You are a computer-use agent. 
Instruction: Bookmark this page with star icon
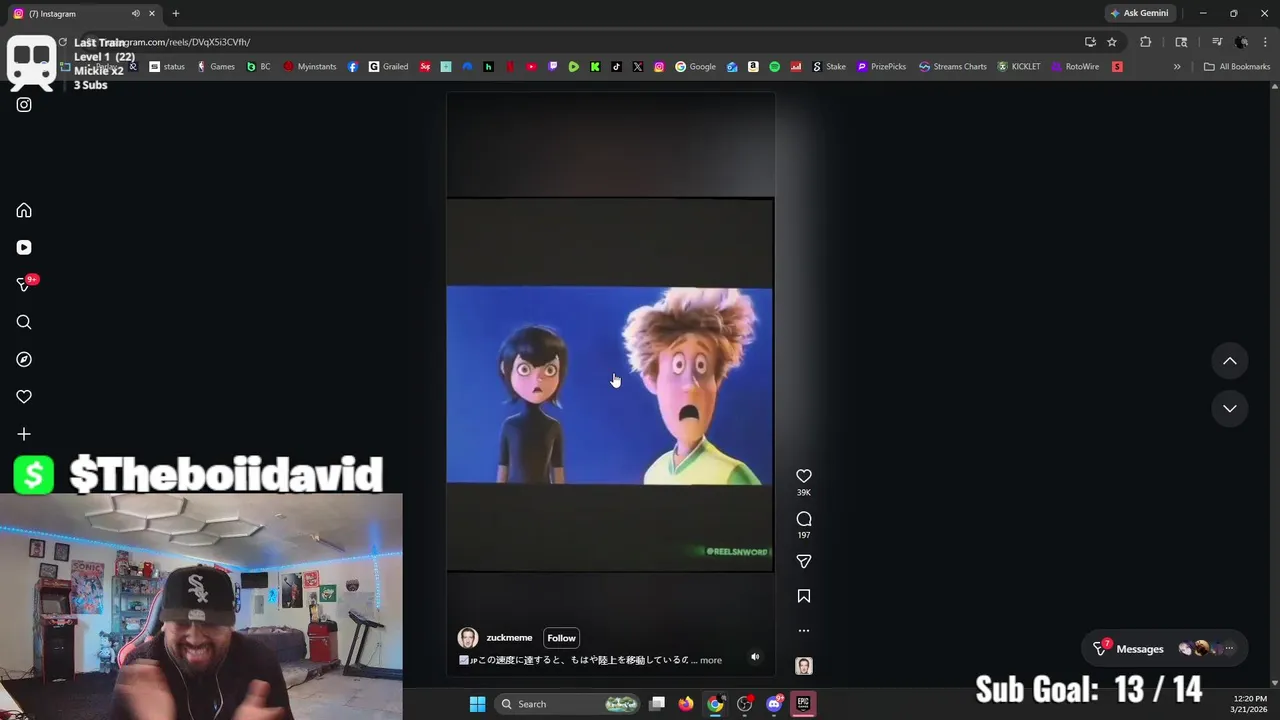1112,42
